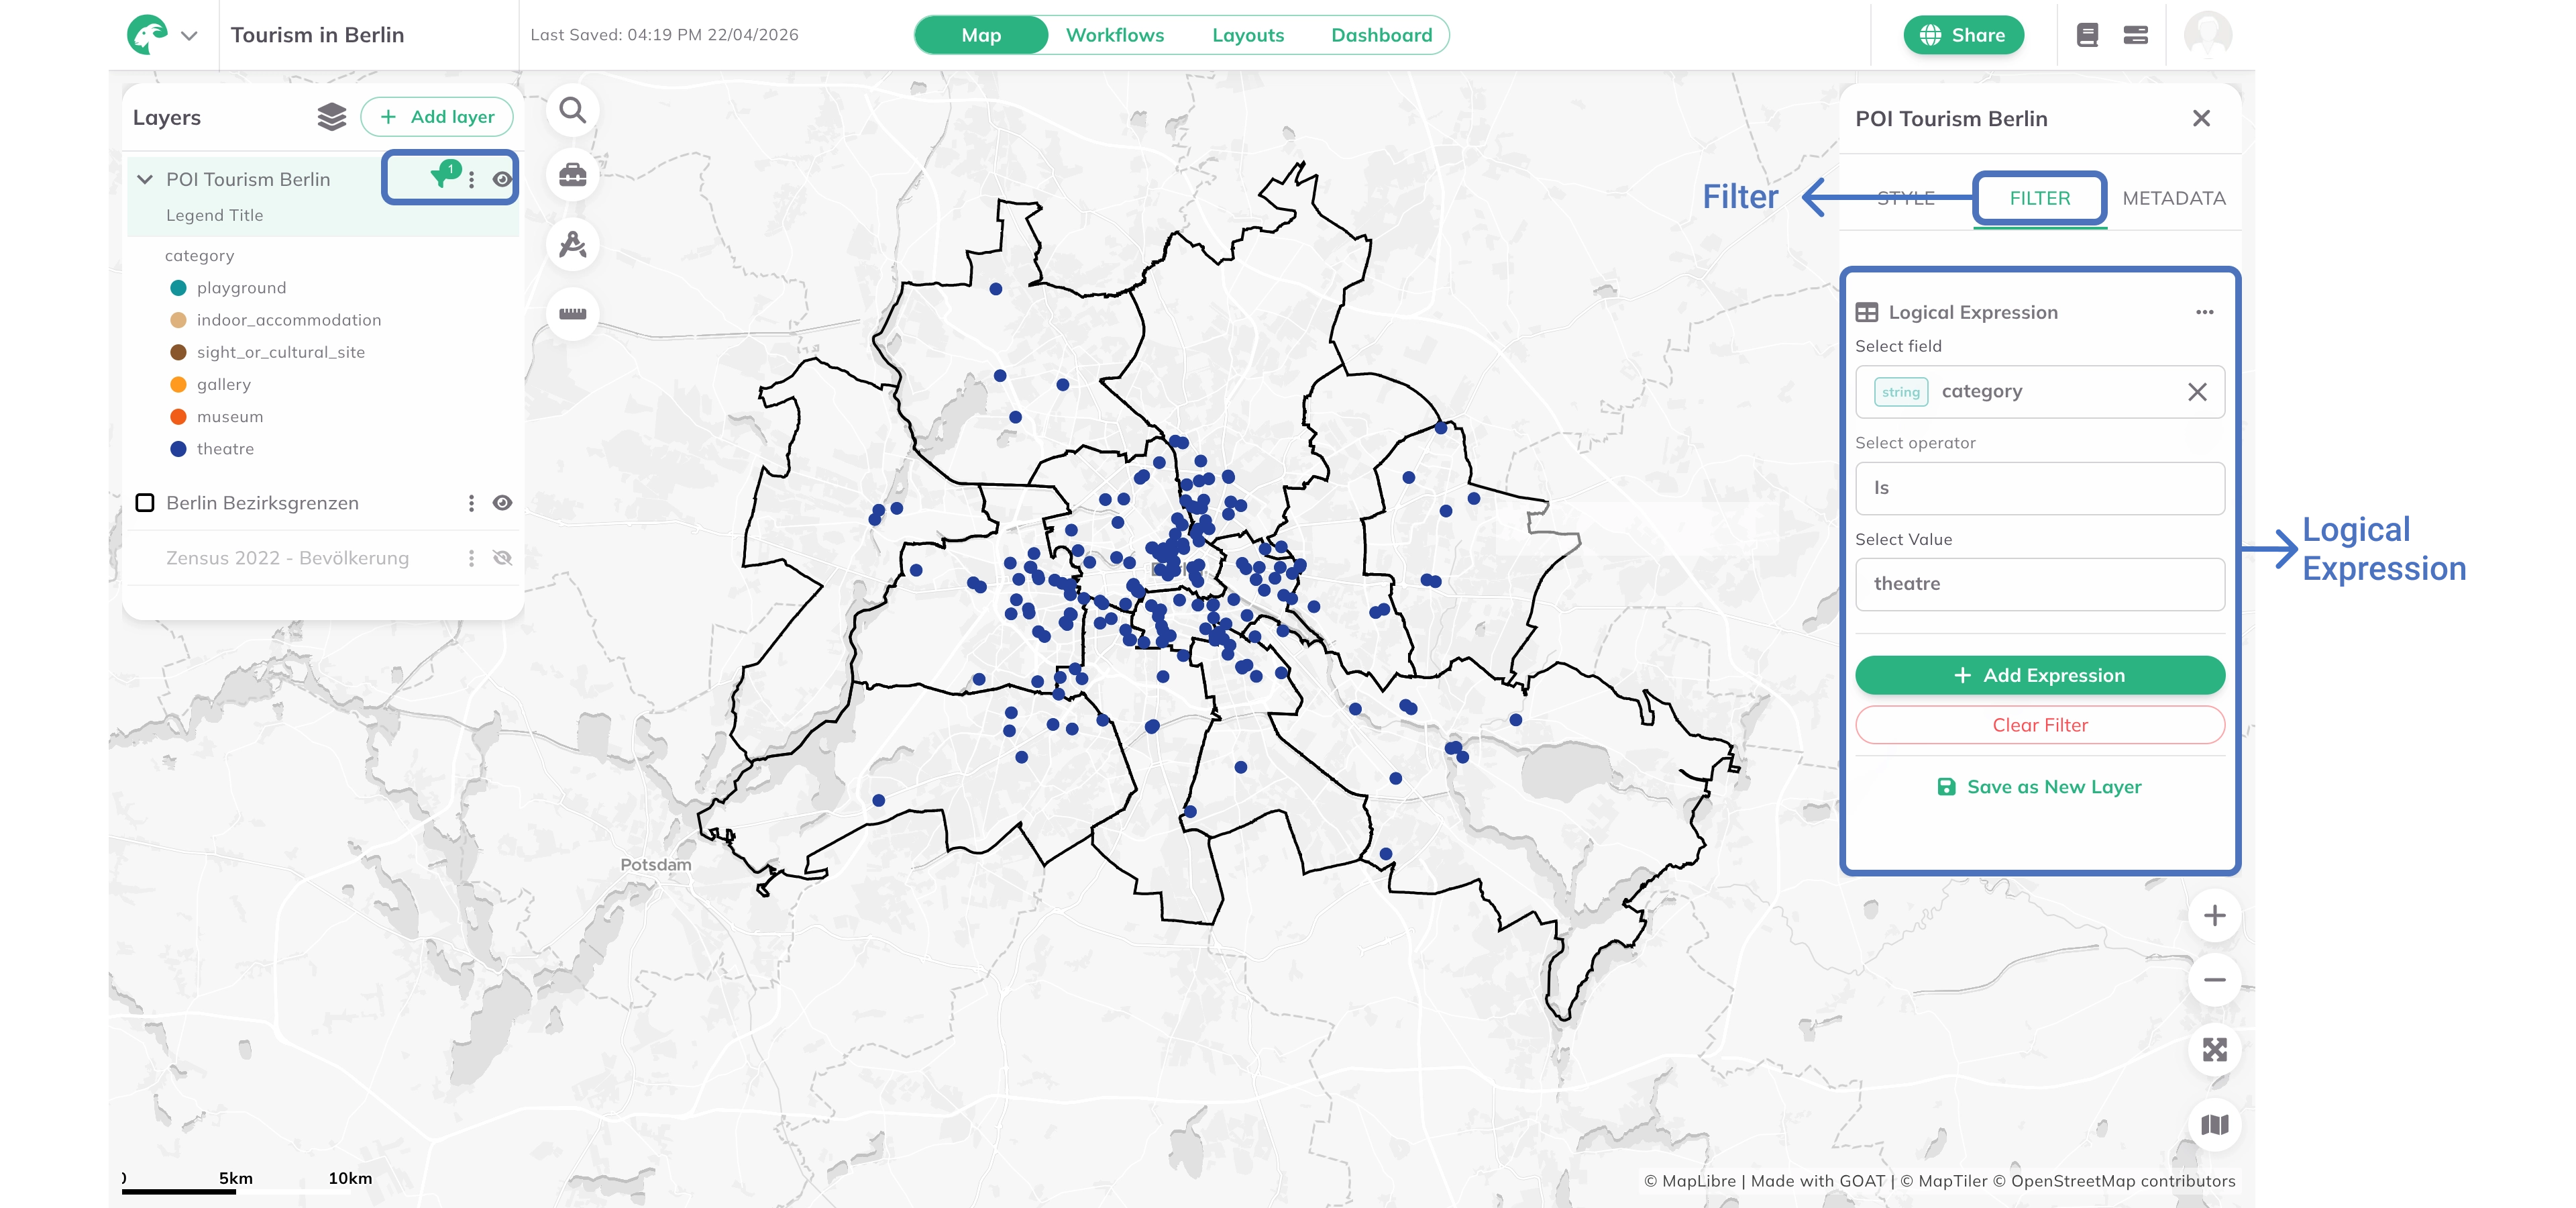The width and height of the screenshot is (2576, 1208).
Task: Select the scenario drawing tool icon
Action: click(x=572, y=244)
